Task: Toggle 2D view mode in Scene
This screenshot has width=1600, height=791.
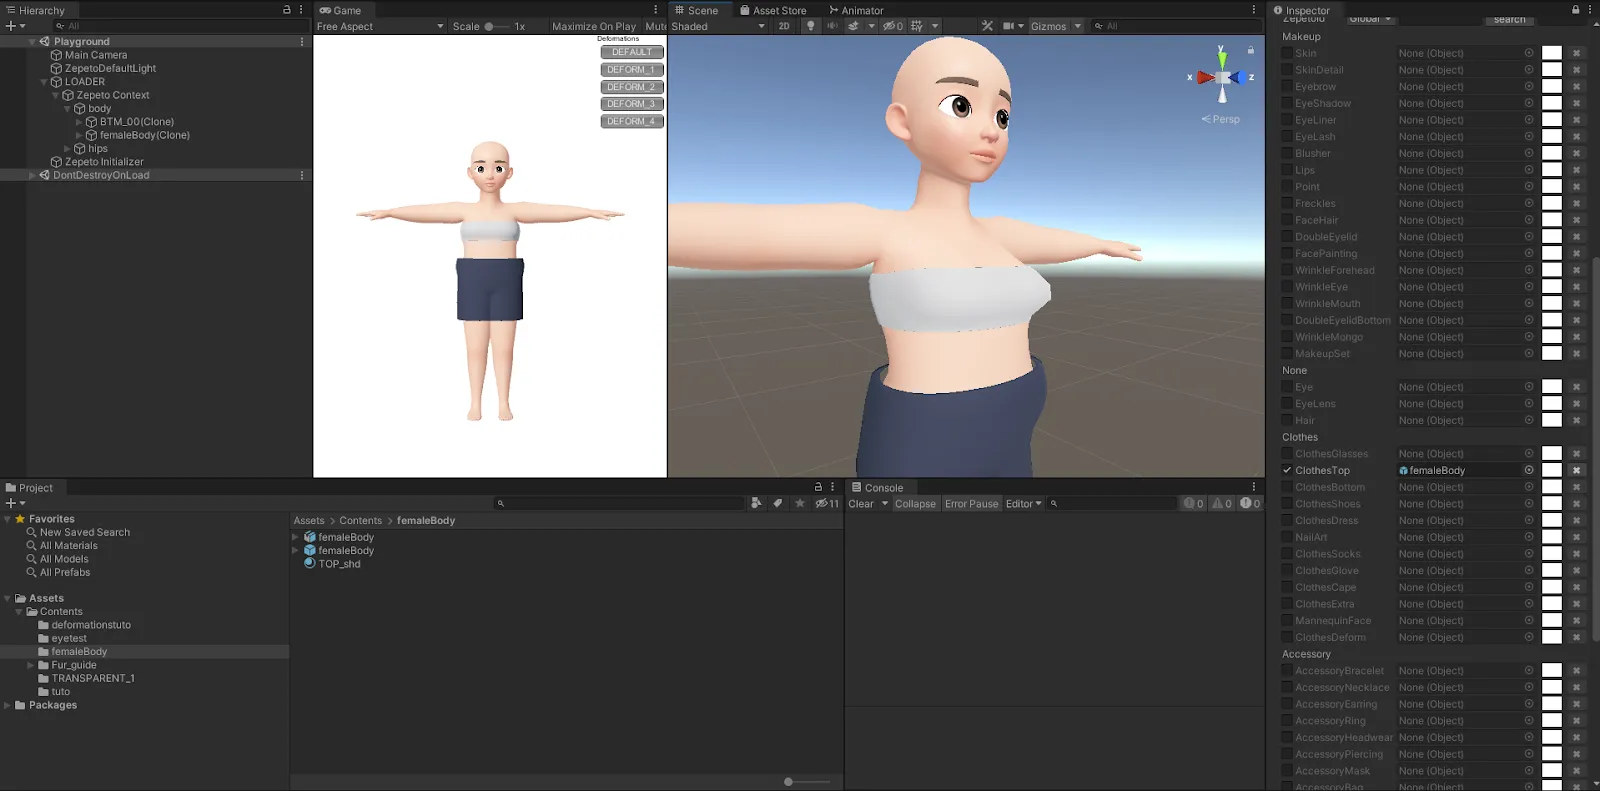Action: pyautogui.click(x=784, y=26)
